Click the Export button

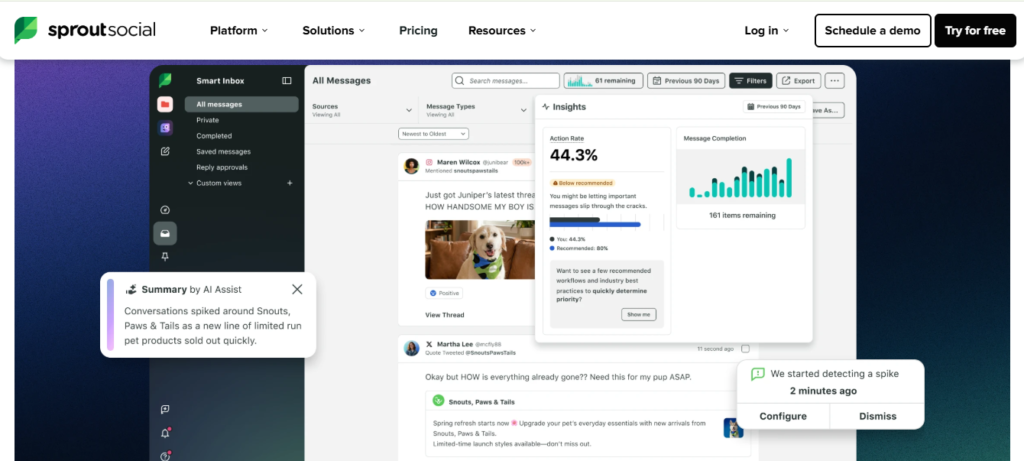[799, 81]
